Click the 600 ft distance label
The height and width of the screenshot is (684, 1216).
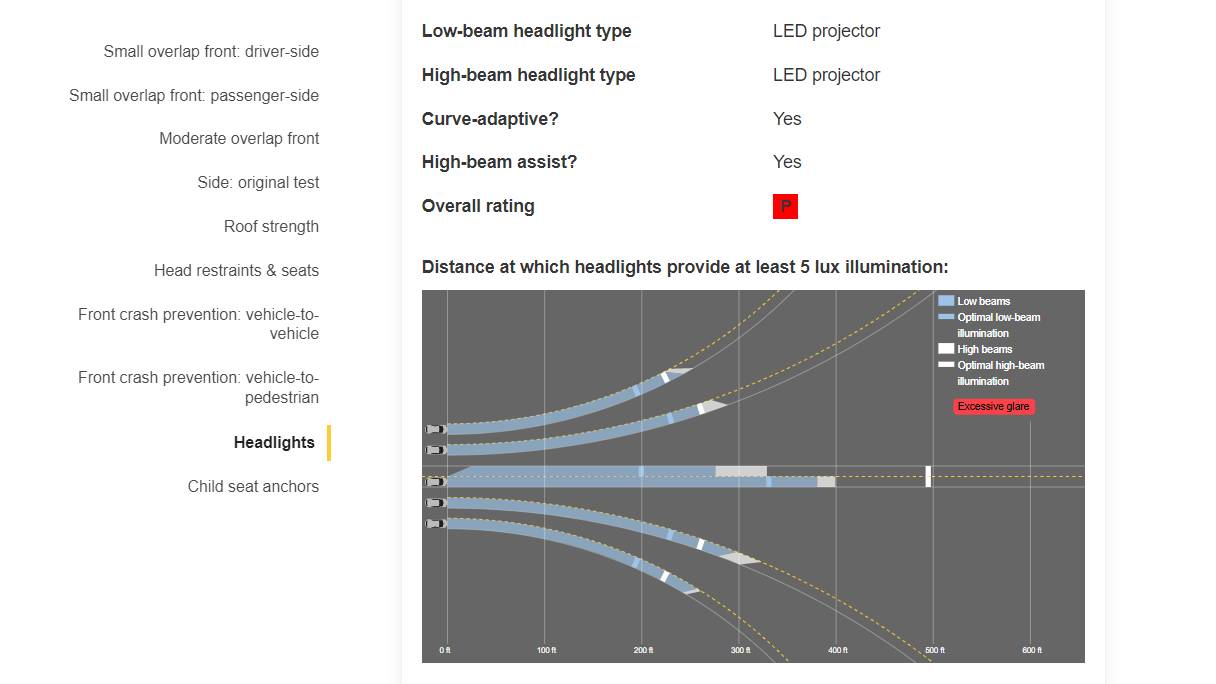1031,651
